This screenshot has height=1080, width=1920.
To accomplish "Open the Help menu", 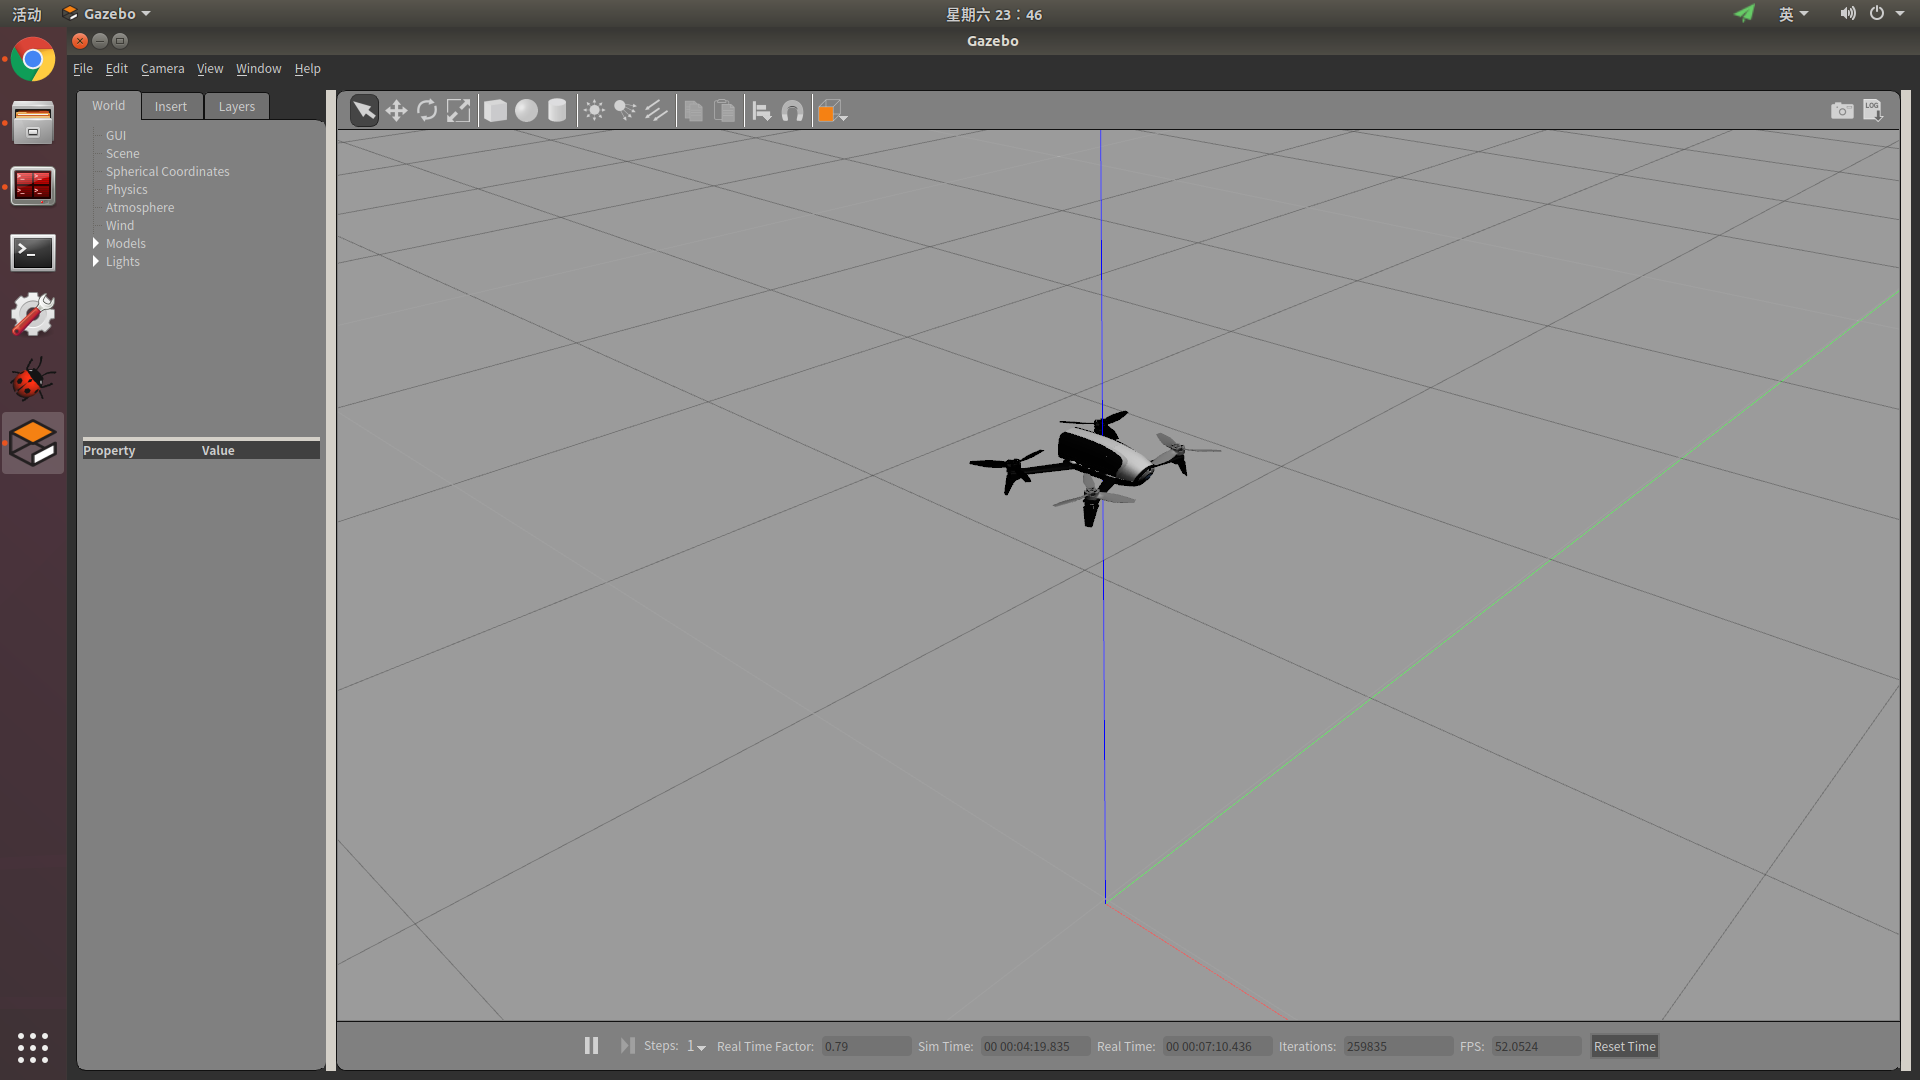I will click(308, 69).
